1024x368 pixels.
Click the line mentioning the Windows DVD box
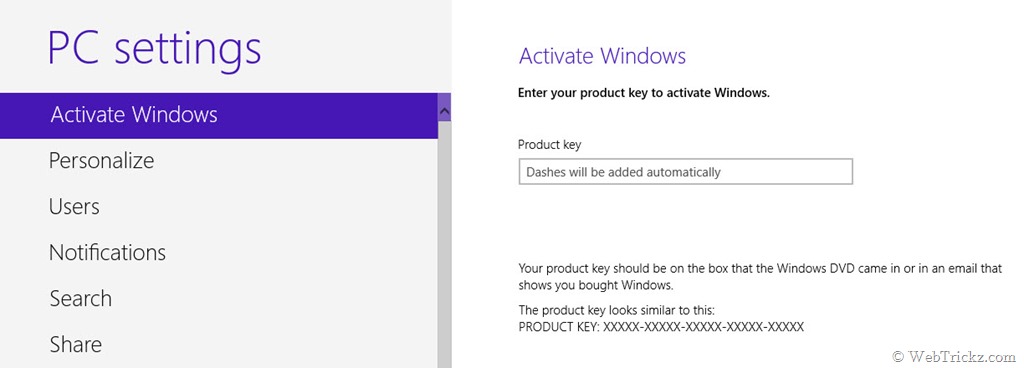[x=760, y=268]
